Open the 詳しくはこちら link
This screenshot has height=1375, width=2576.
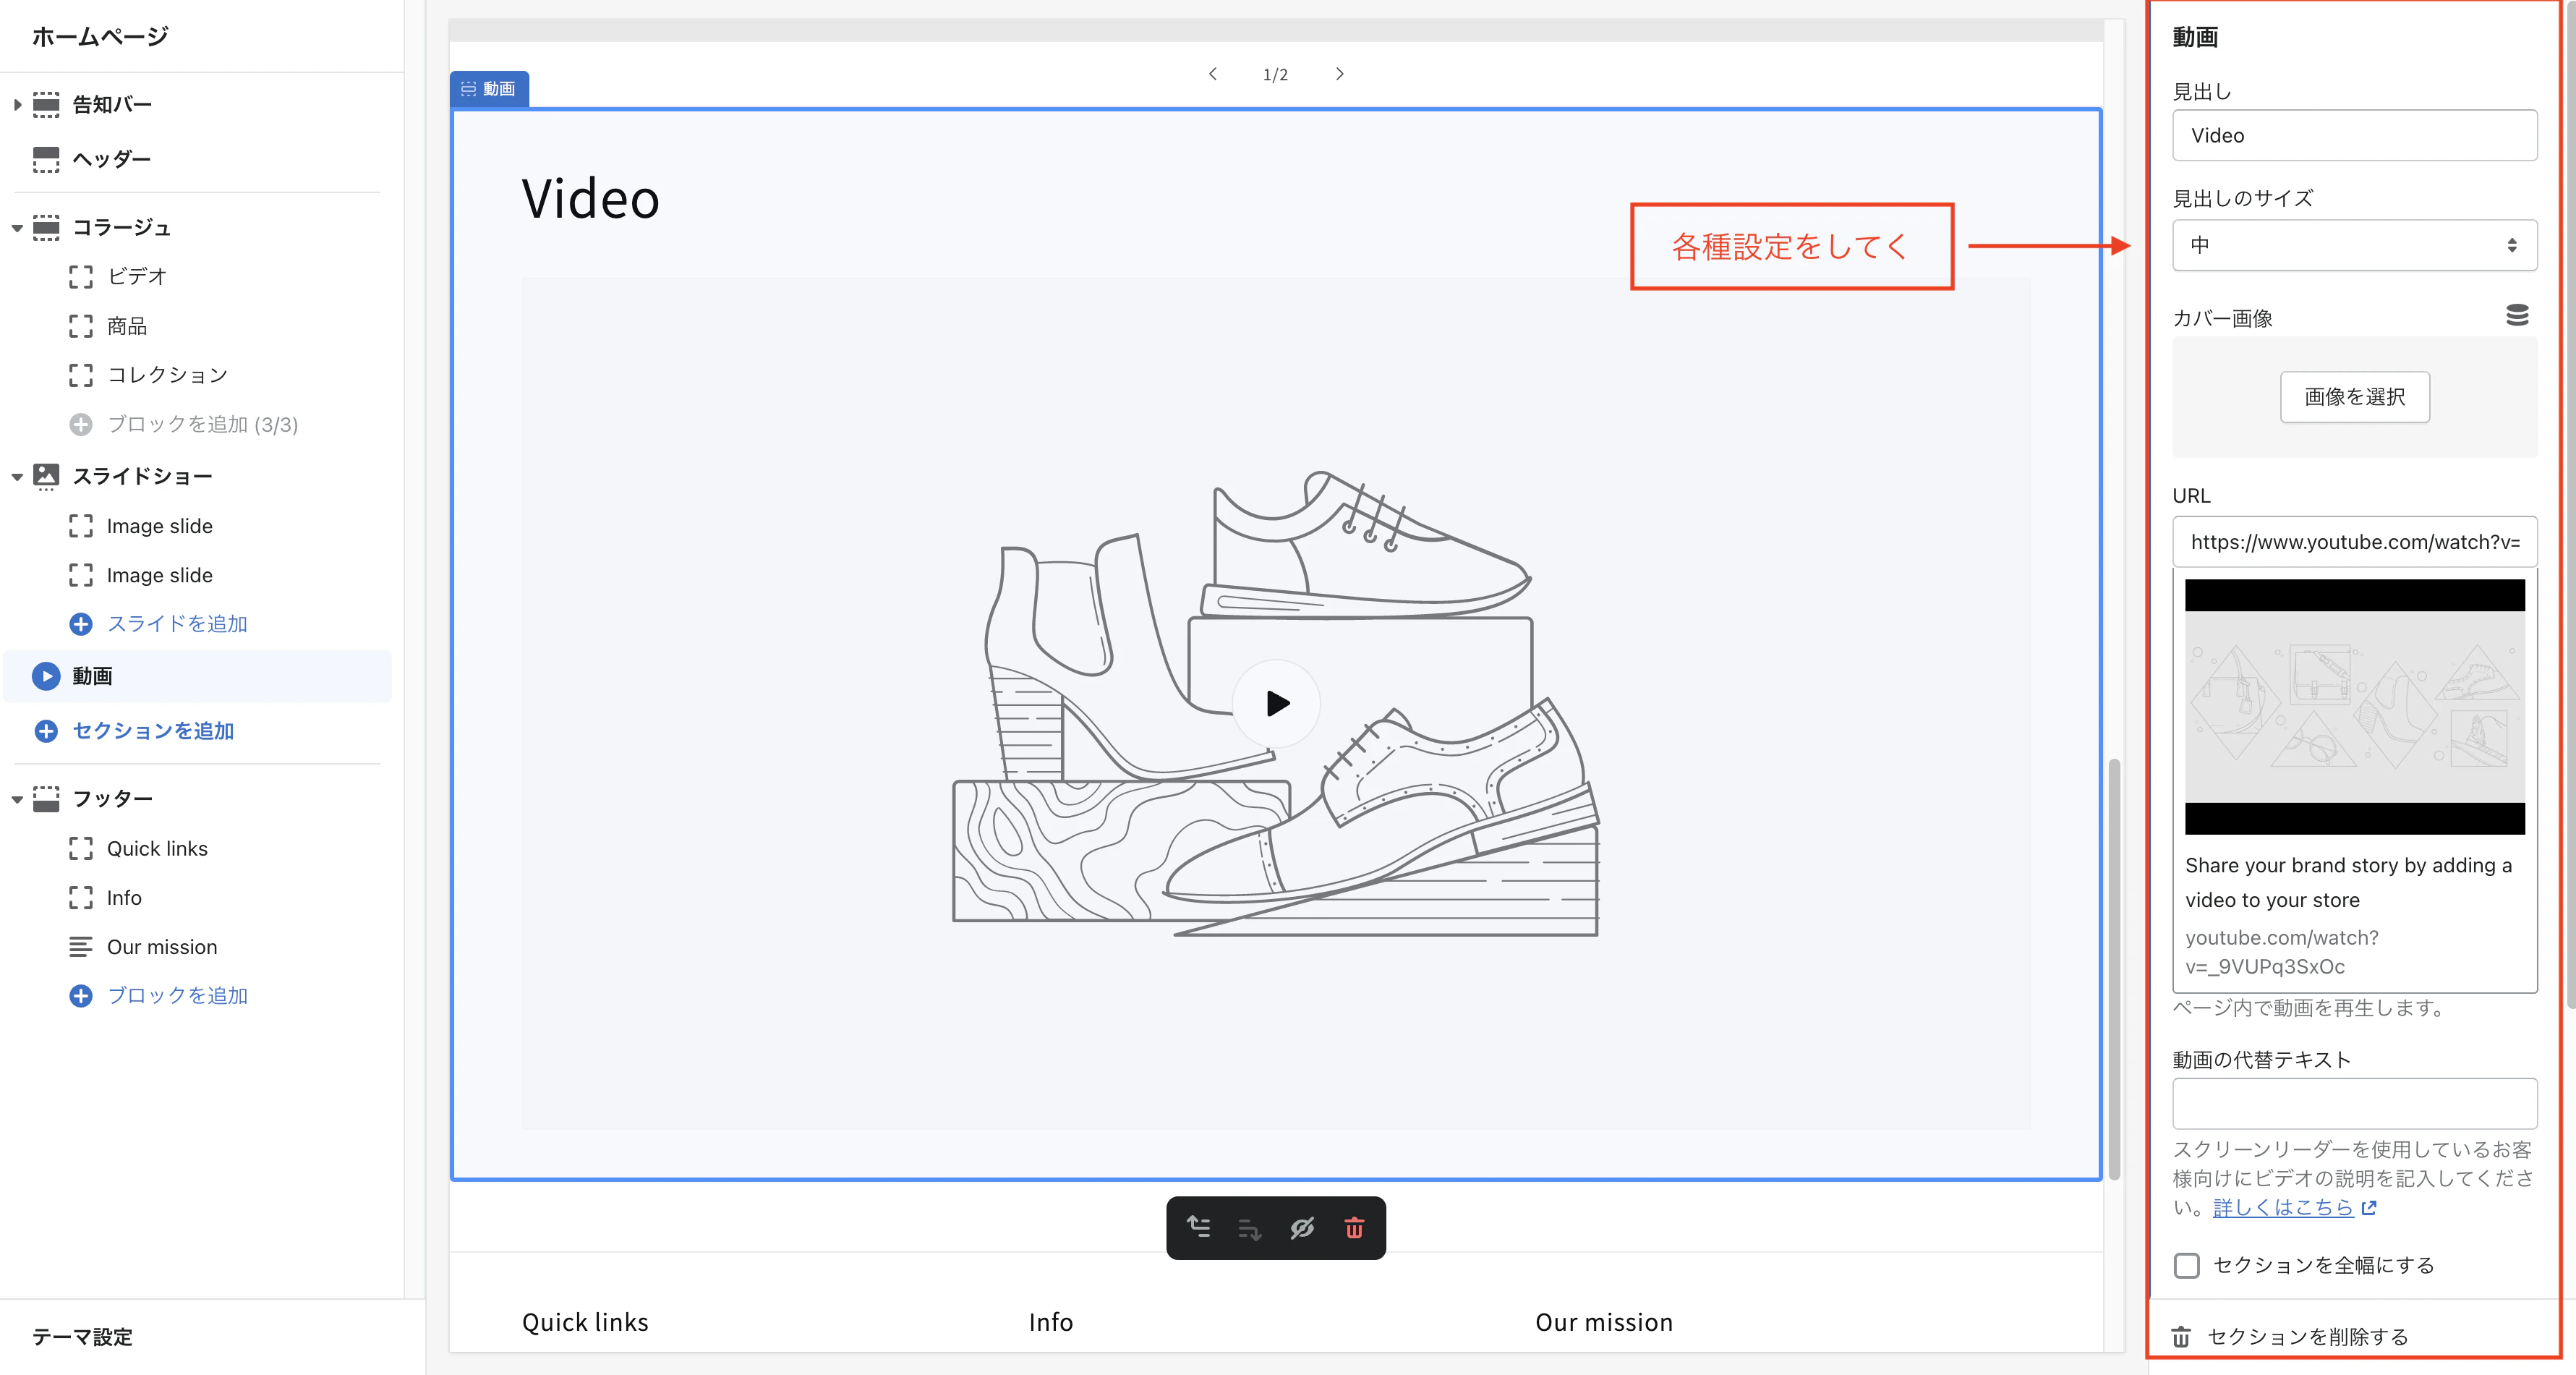[x=2283, y=1207]
